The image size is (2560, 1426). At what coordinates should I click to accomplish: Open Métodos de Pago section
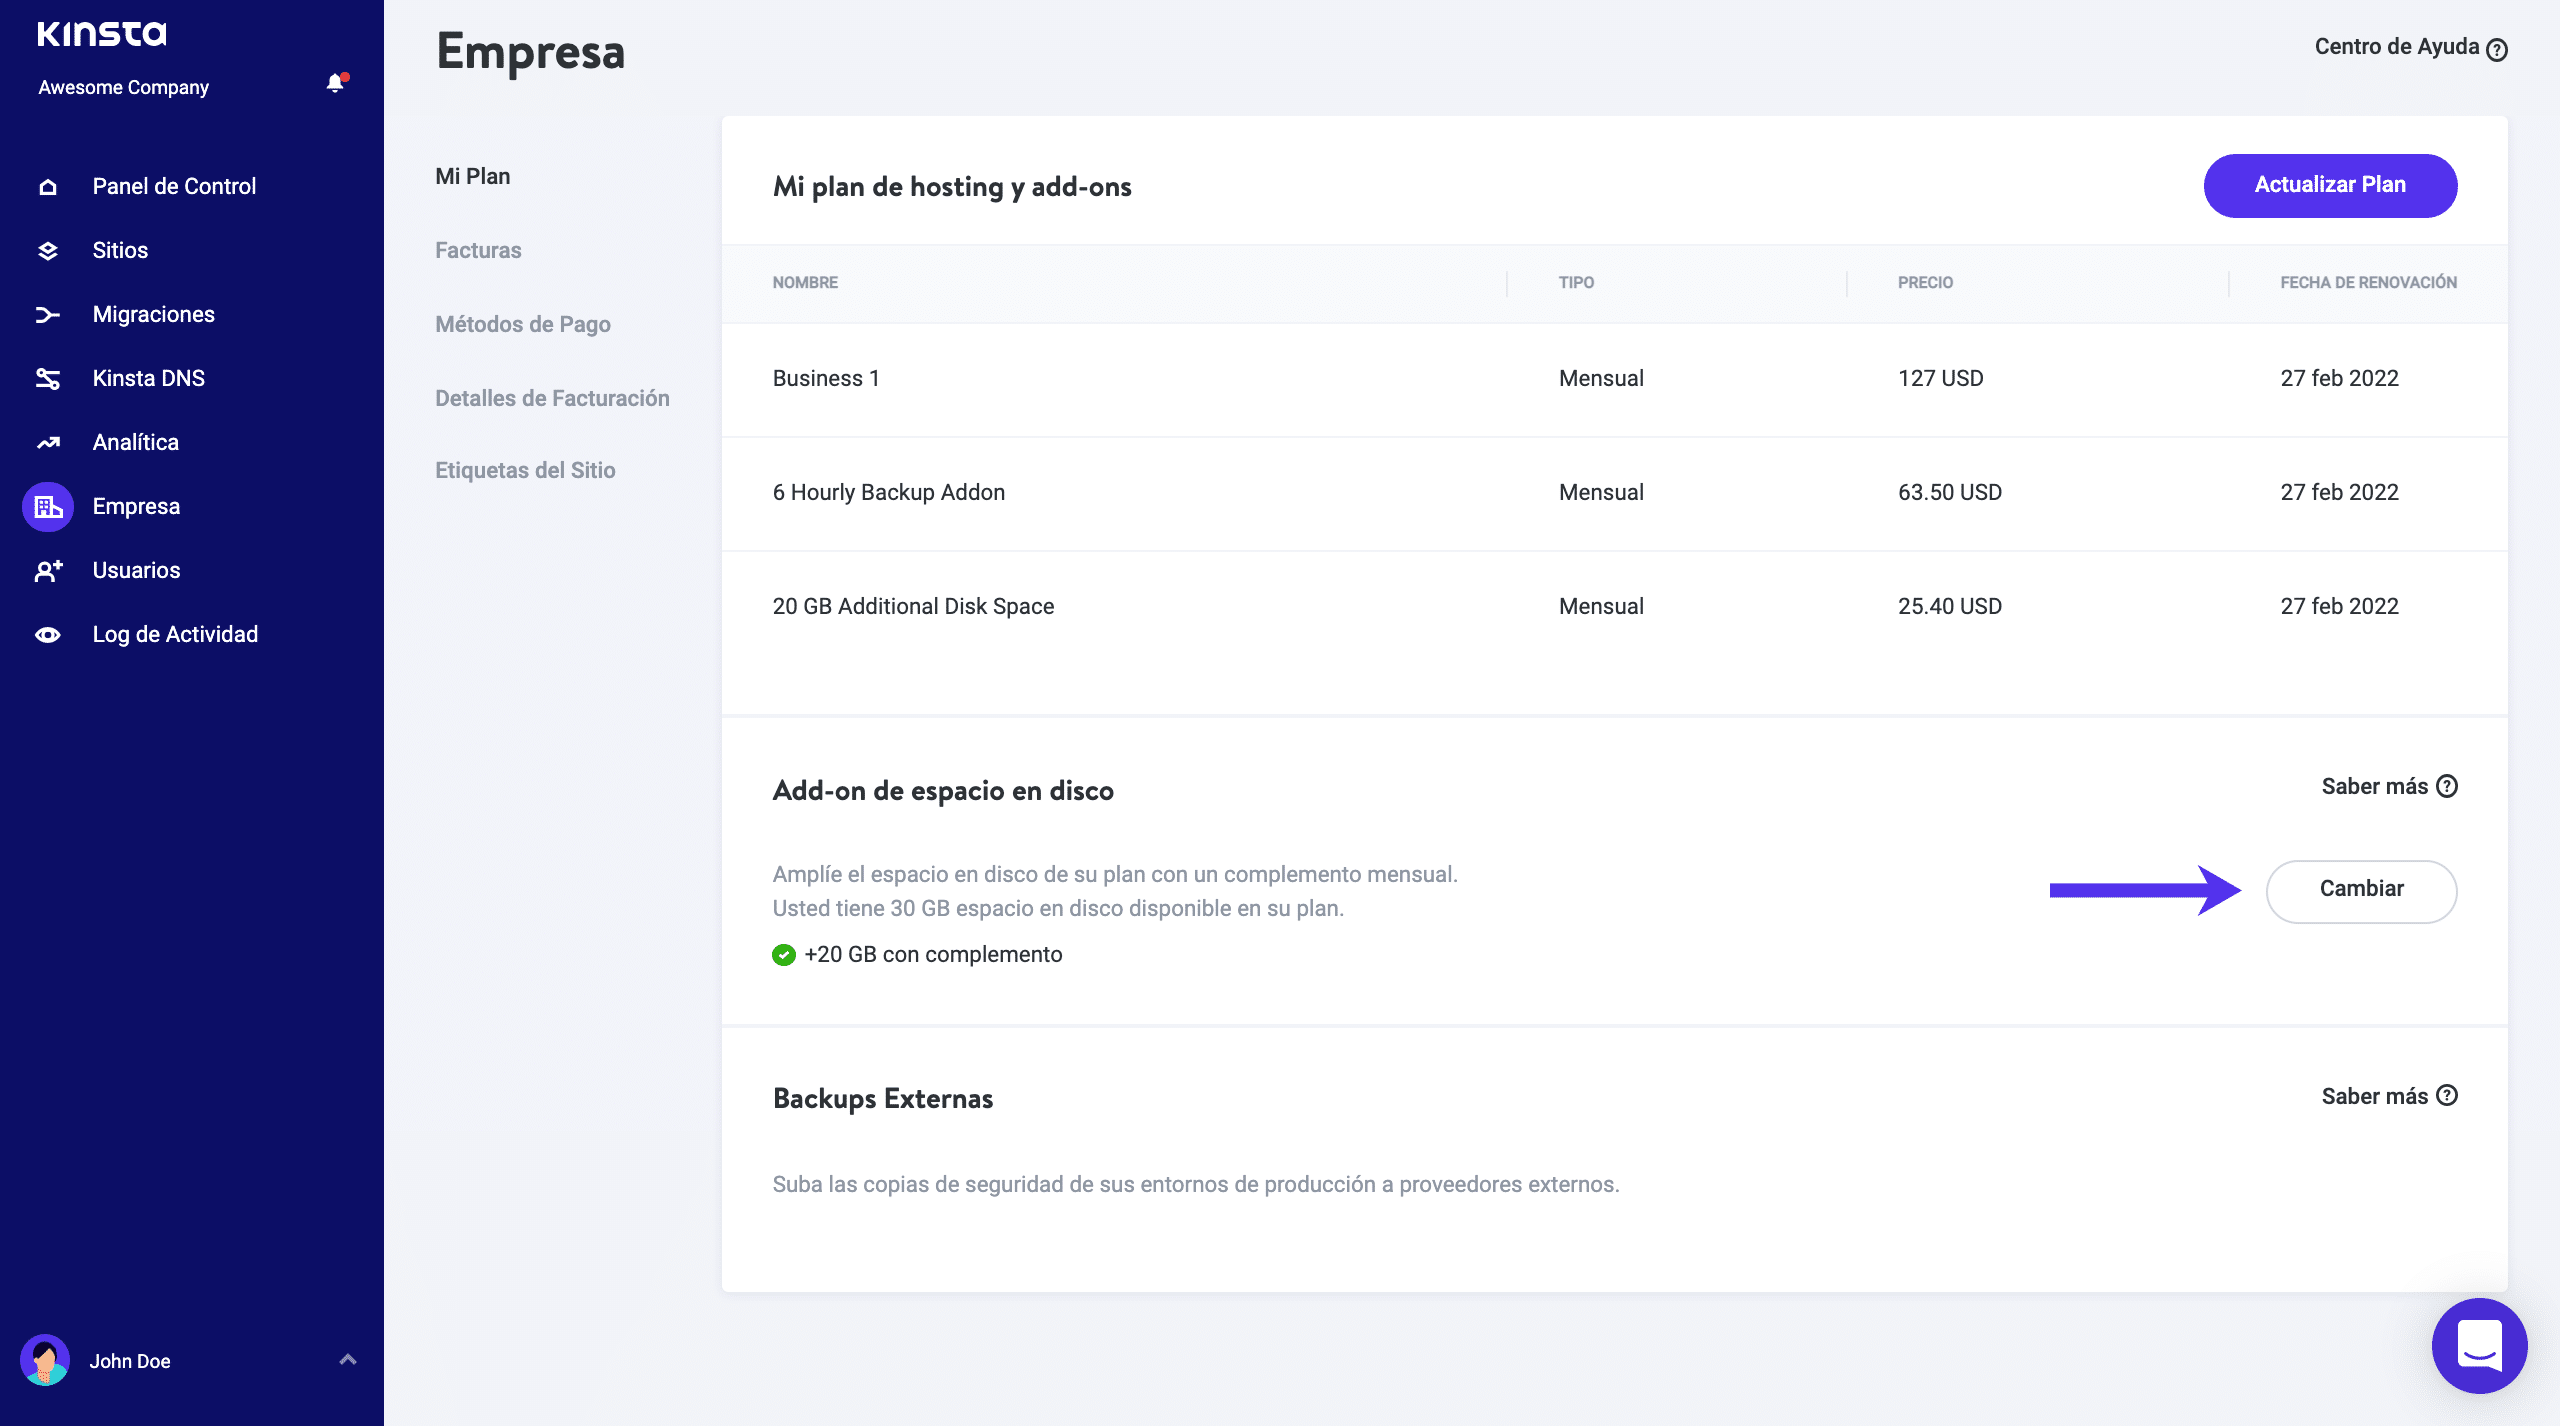coord(522,324)
